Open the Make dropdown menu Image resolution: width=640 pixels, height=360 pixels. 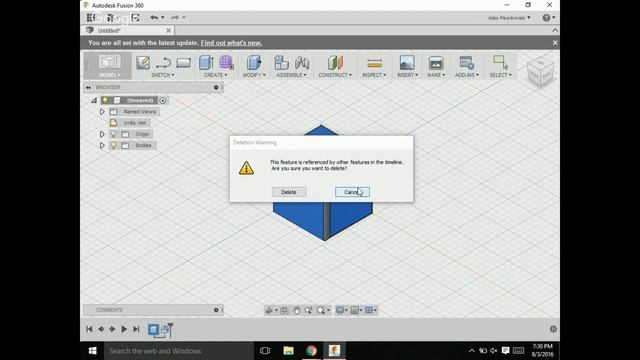436,75
